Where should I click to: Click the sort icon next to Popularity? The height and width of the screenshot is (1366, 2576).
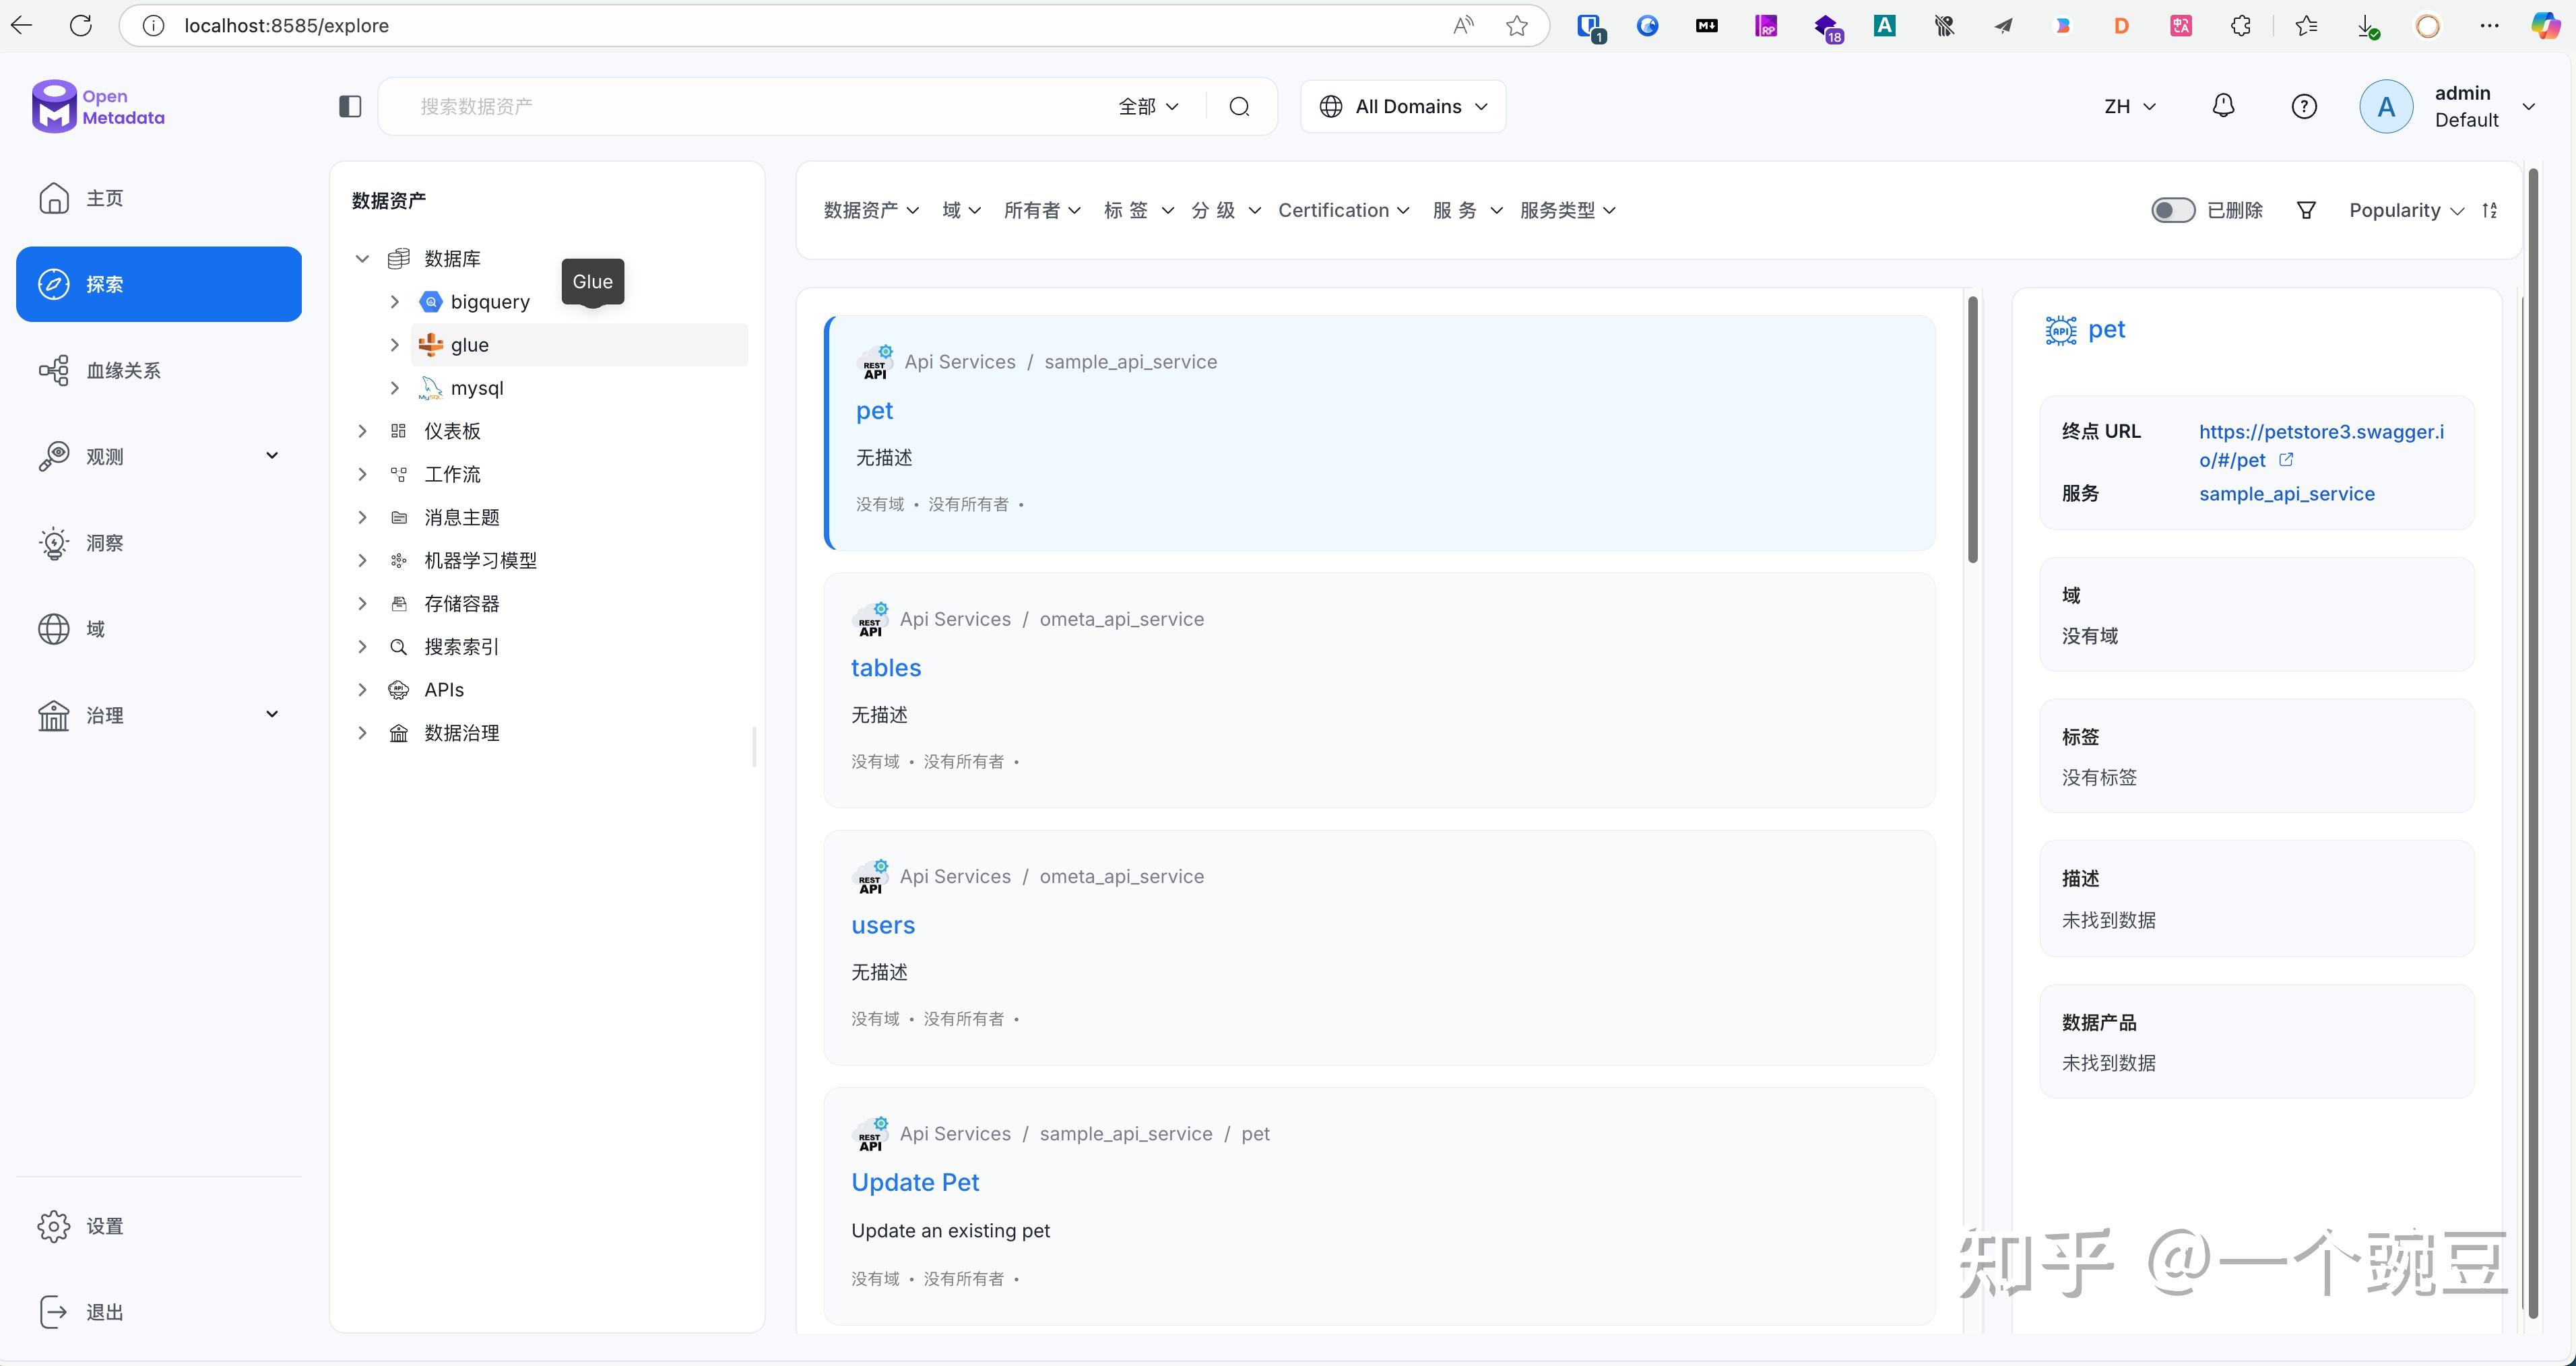(2491, 210)
